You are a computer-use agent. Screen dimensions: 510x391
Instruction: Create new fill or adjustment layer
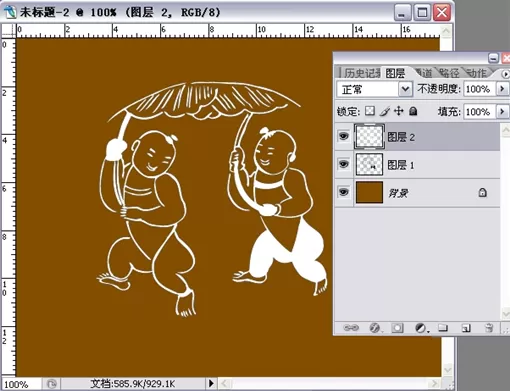tap(421, 328)
